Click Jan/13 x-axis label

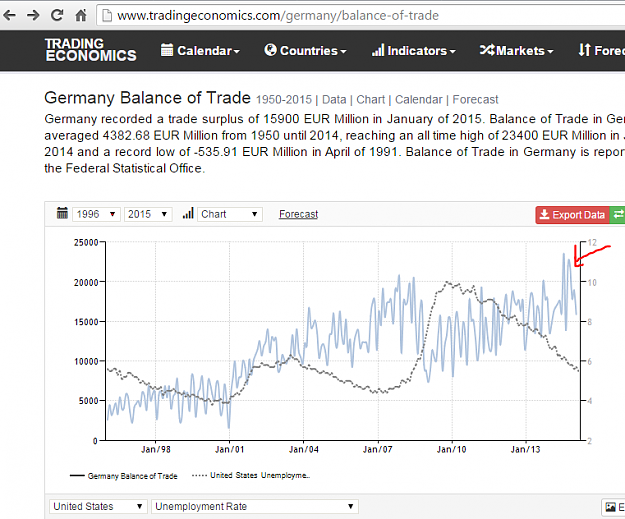(x=525, y=450)
